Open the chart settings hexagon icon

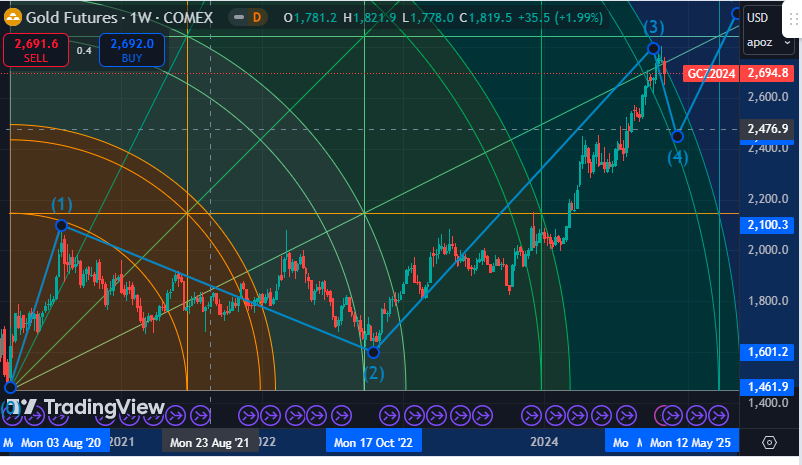(769, 442)
